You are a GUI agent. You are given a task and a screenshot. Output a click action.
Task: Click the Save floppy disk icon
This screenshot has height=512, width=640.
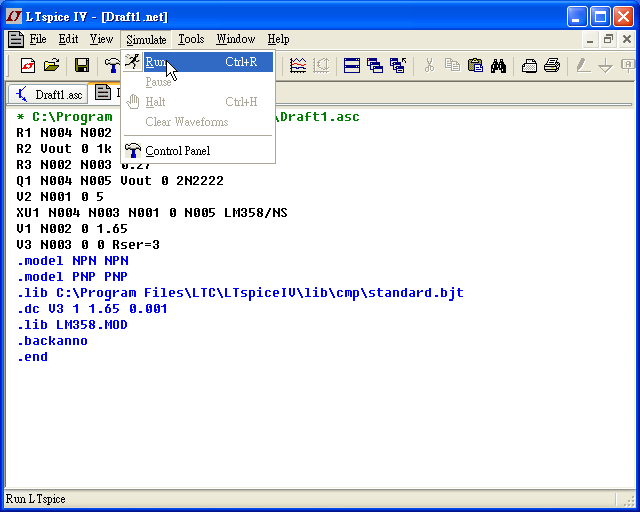pyautogui.click(x=82, y=65)
